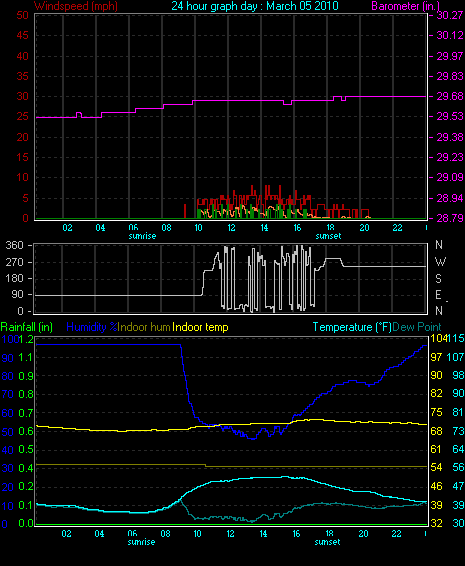Click the barometer value 30.27
The height and width of the screenshot is (566, 465).
(450, 15)
